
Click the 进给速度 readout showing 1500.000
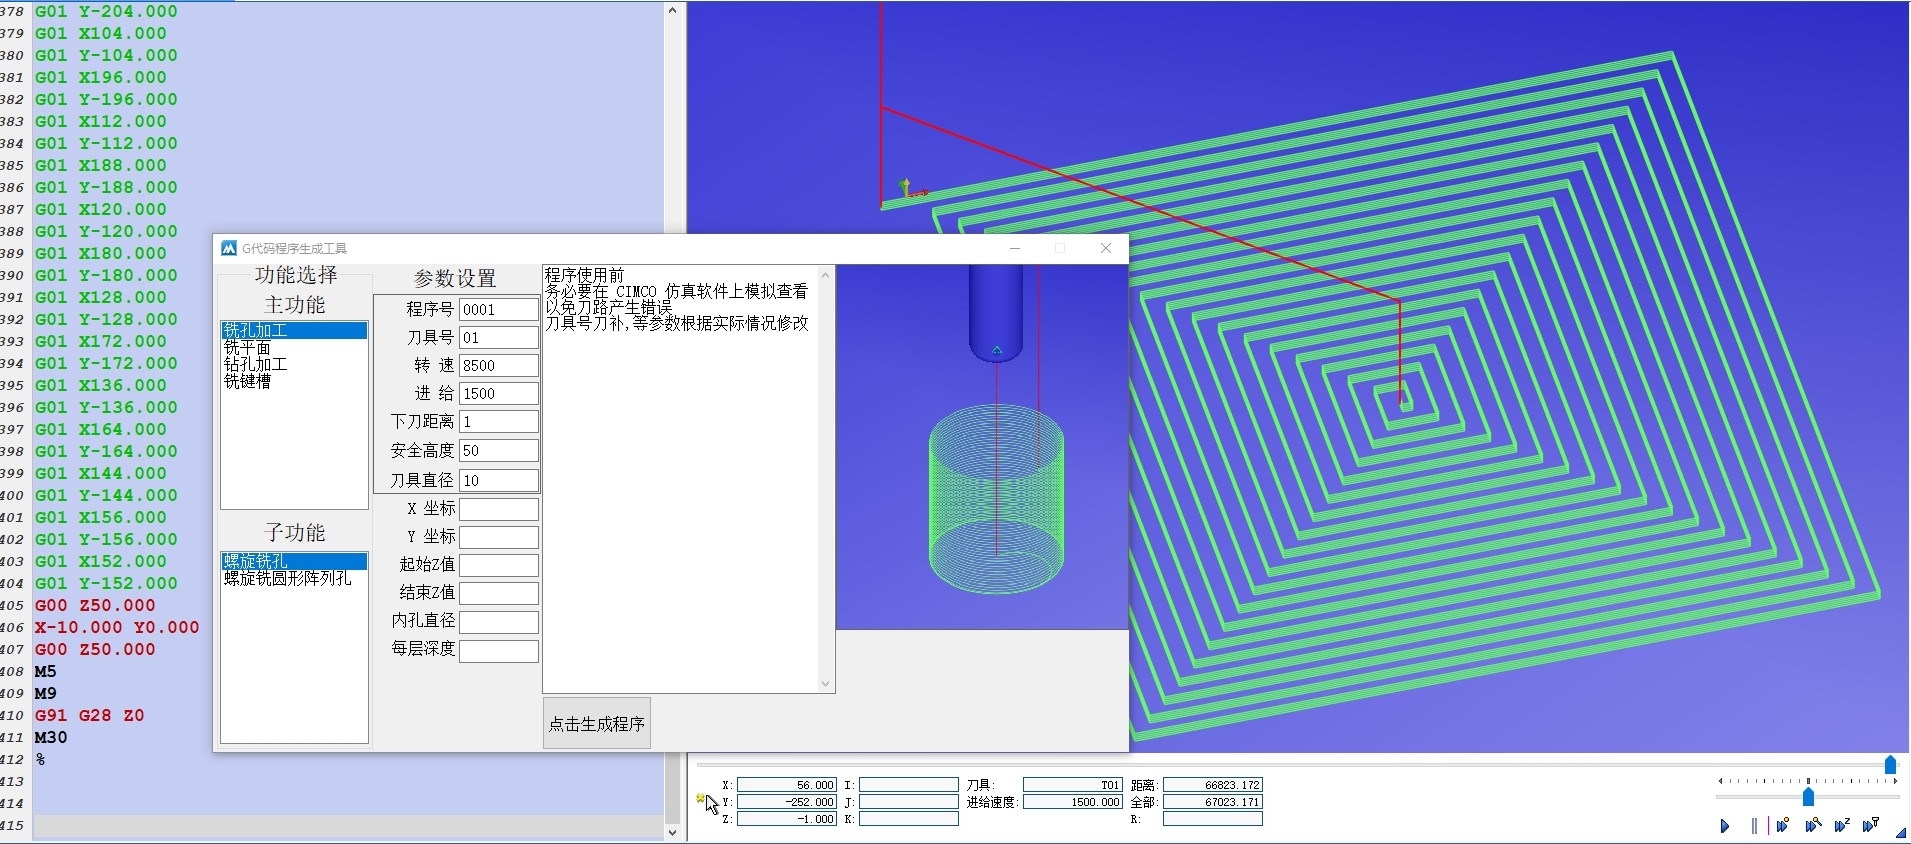(1073, 802)
